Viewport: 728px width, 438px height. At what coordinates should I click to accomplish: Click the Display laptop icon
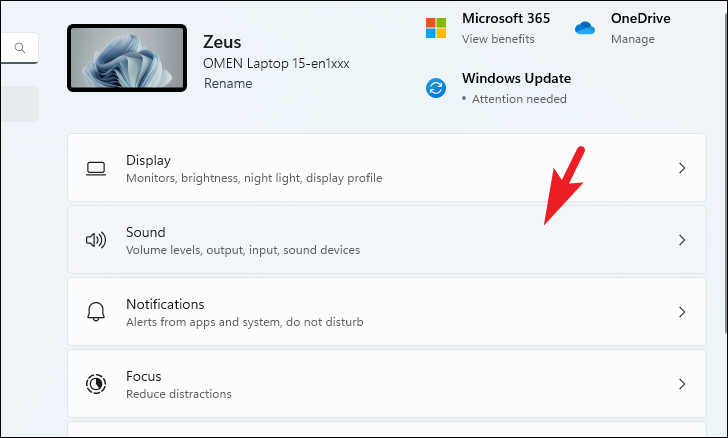click(96, 168)
